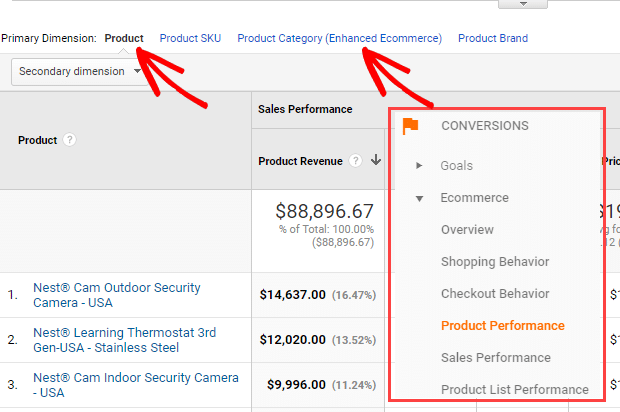
Task: Open the Ecommerce Overview report
Action: pos(467,230)
